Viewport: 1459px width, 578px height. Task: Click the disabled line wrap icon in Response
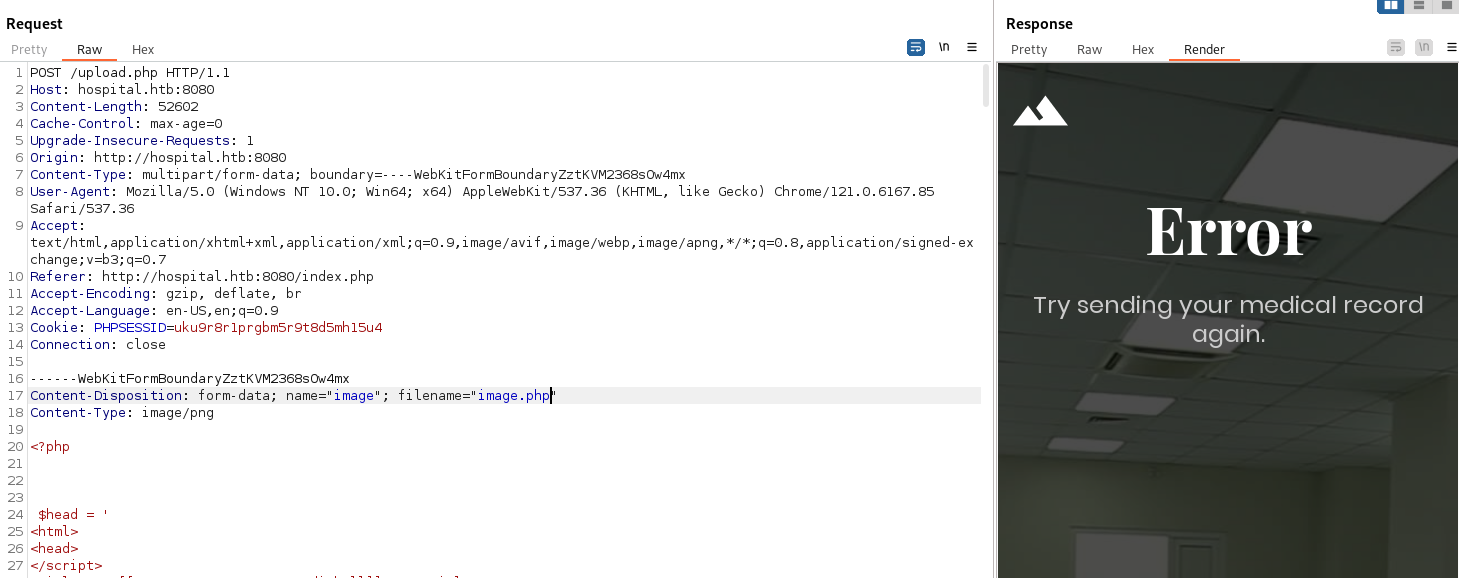click(1396, 47)
